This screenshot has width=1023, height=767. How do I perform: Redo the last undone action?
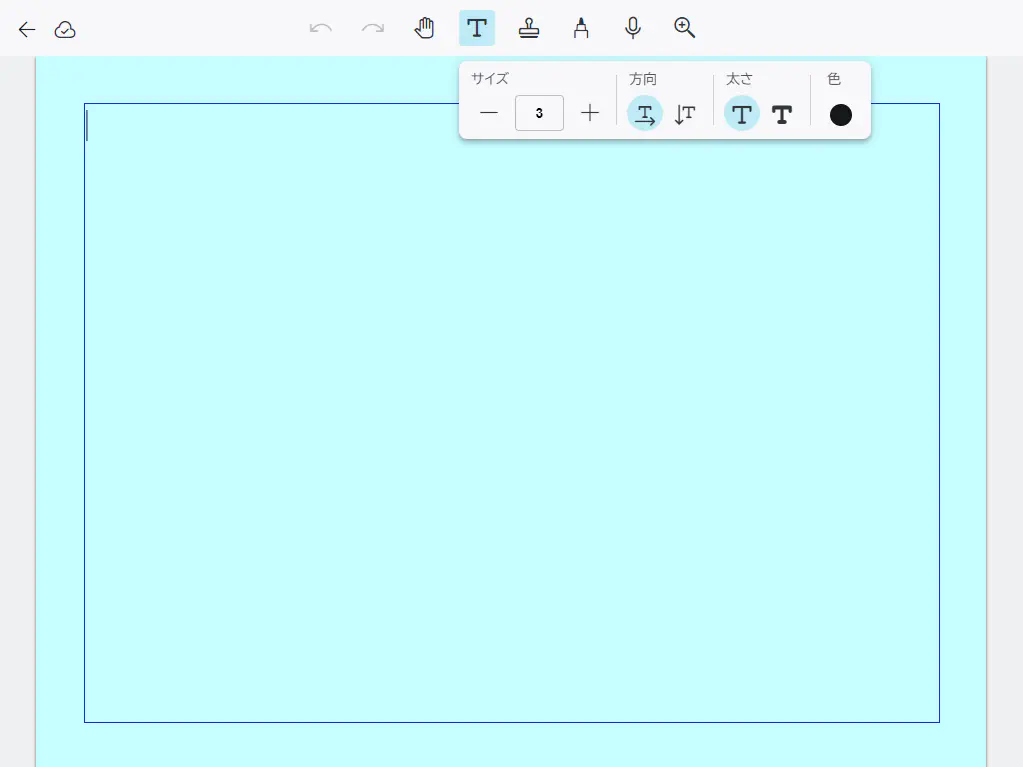pyautogui.click(x=373, y=28)
